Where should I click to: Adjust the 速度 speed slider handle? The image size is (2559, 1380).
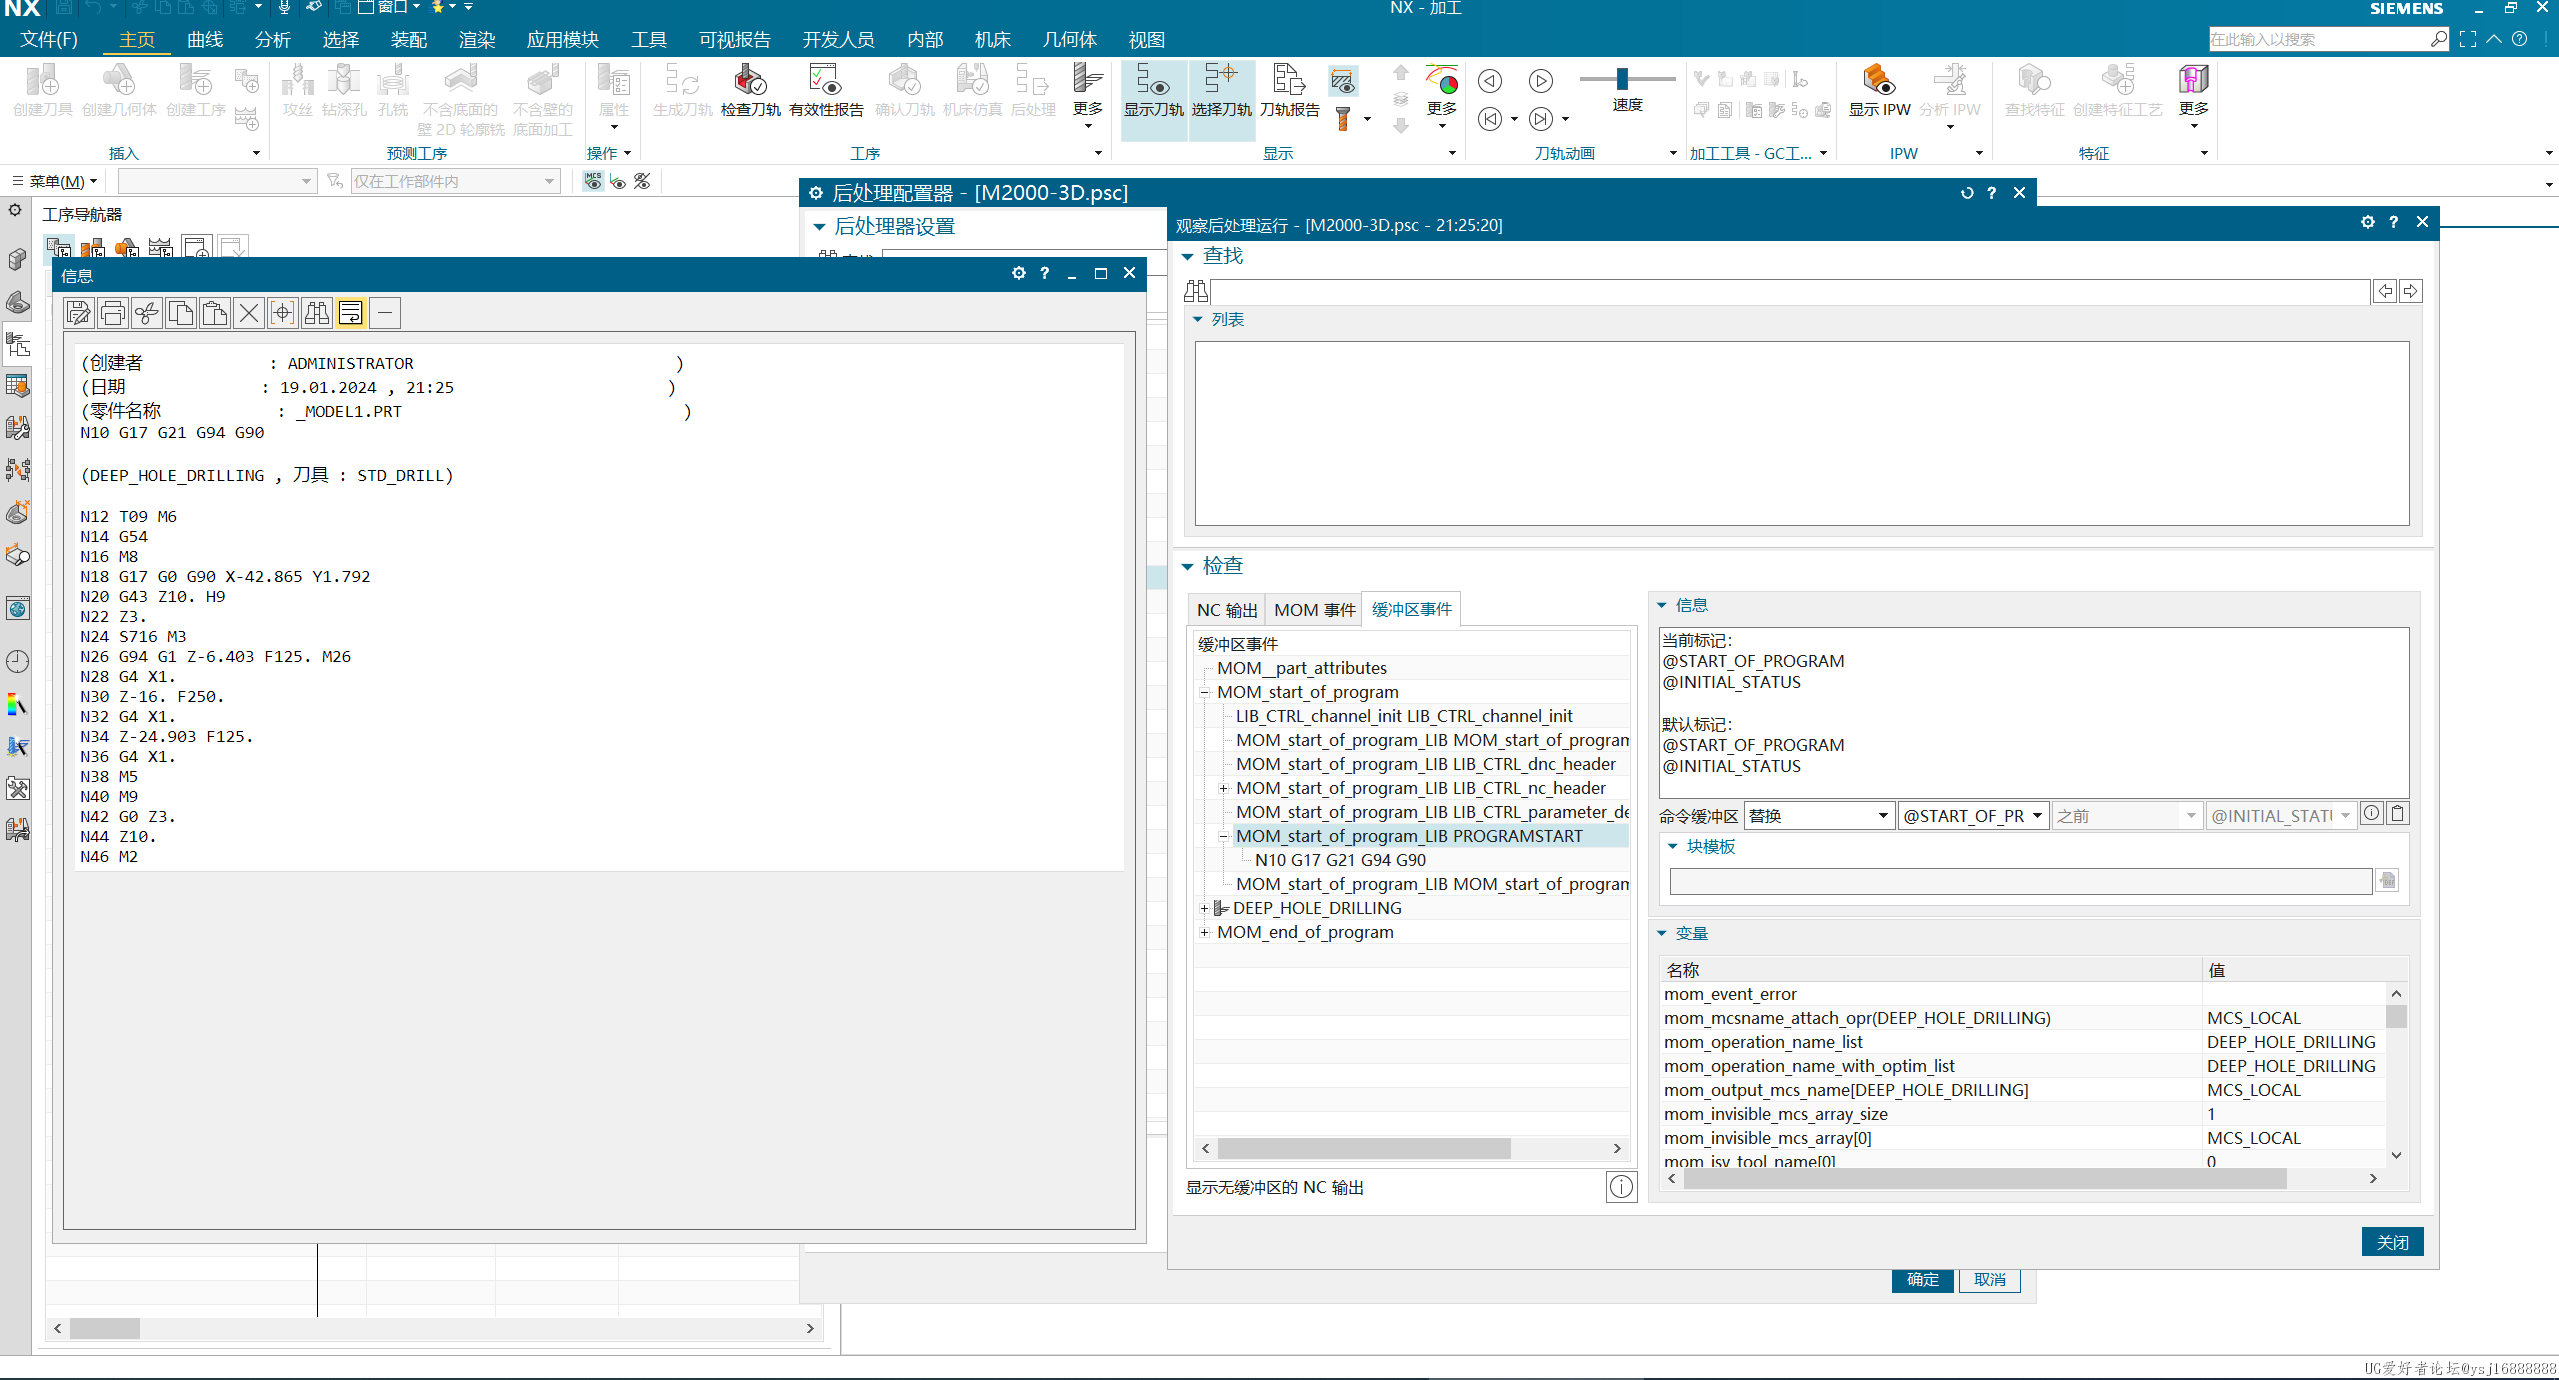pos(1622,79)
